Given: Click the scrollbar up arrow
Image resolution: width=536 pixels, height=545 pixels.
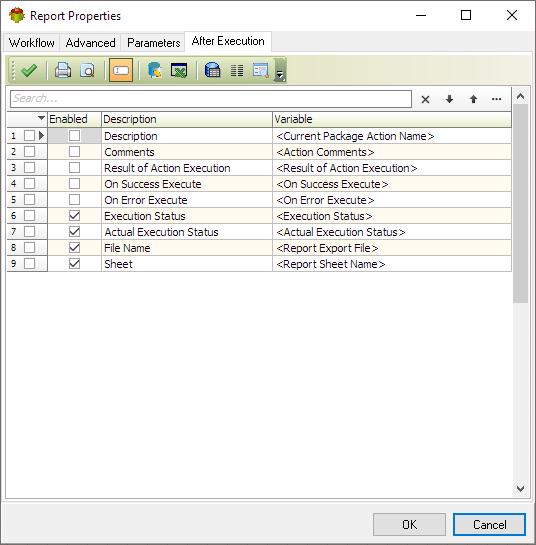Looking at the screenshot, I should tap(520, 96).
